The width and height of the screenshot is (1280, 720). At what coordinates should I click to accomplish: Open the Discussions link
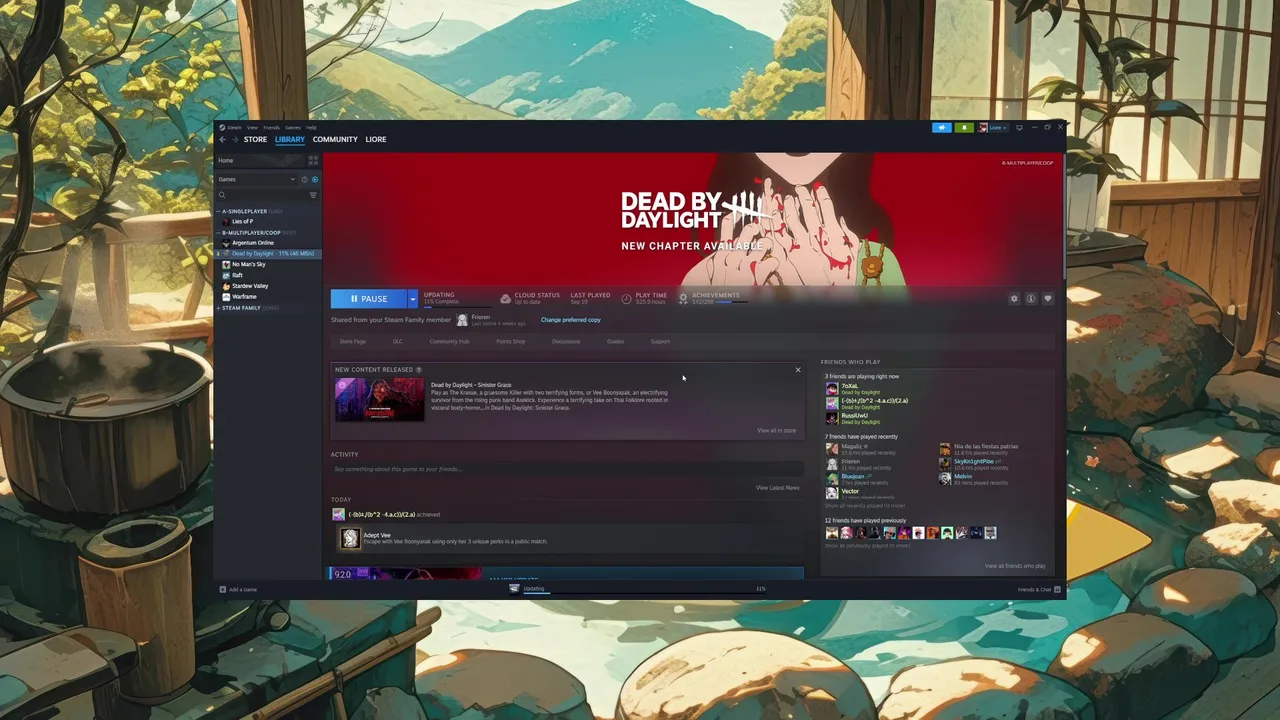point(566,341)
